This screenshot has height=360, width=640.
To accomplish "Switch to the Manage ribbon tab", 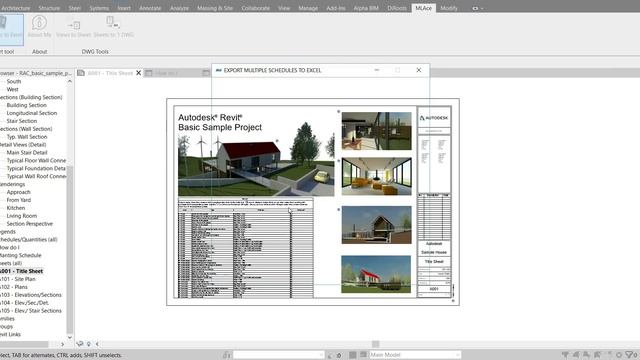I will (308, 8).
